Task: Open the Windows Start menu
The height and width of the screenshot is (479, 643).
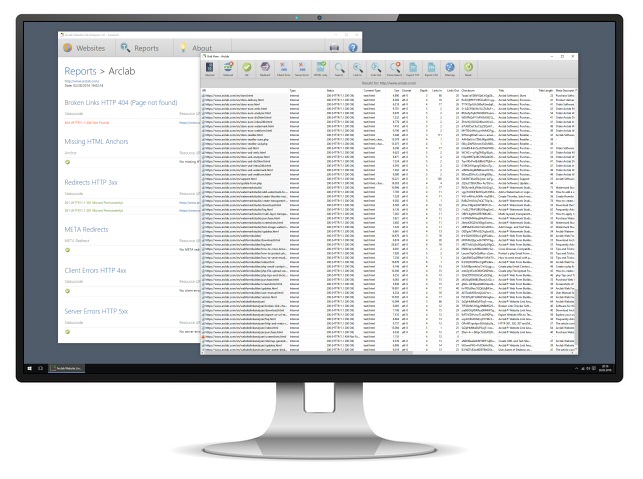Action: tap(30, 368)
